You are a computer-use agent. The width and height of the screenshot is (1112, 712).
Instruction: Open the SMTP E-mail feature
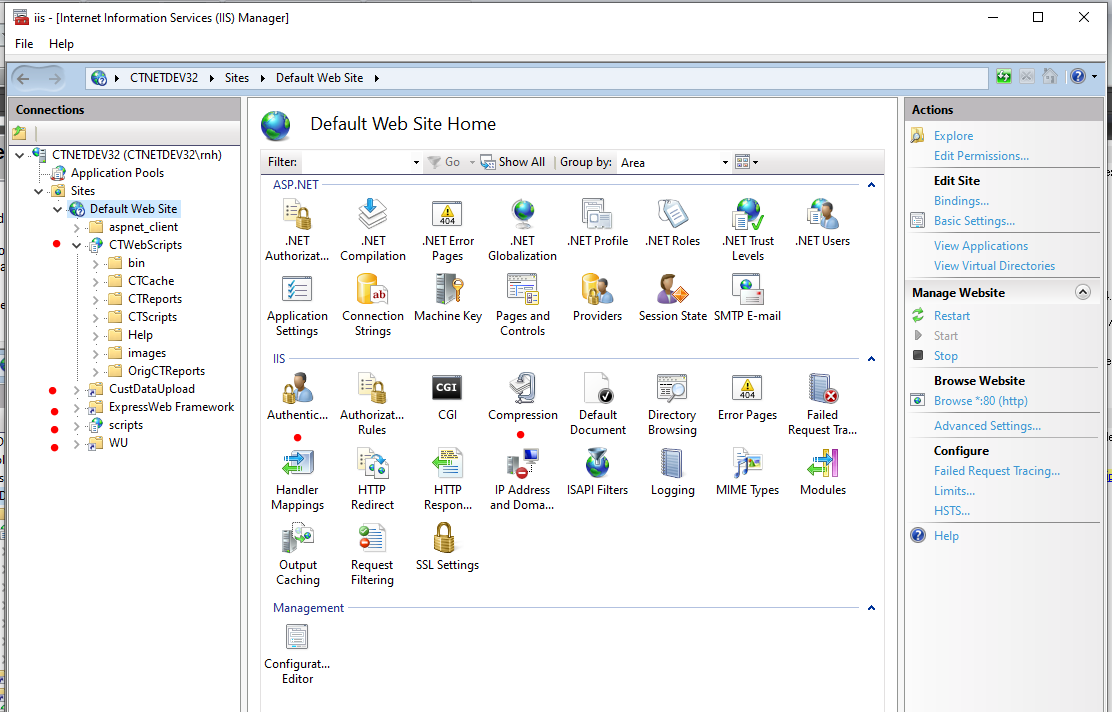click(x=747, y=298)
